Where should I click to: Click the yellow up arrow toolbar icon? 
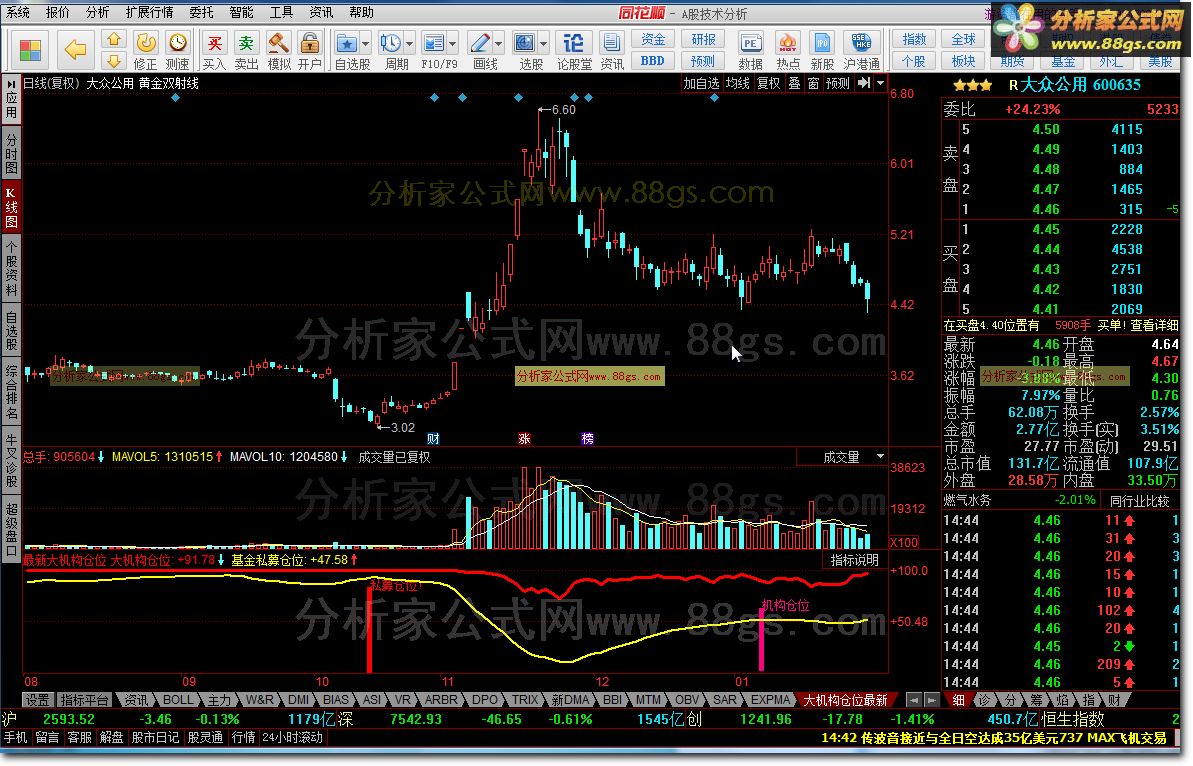[113, 39]
